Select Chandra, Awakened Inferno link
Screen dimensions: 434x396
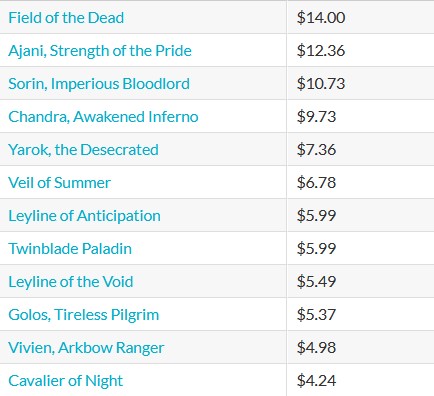(x=103, y=117)
